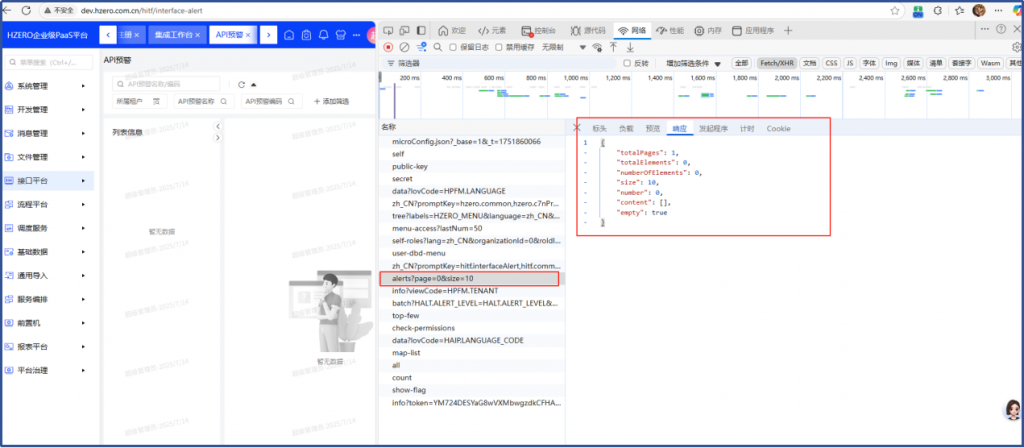Check the 反转 filter checkbox
The height and width of the screenshot is (448, 1024).
[627, 63]
